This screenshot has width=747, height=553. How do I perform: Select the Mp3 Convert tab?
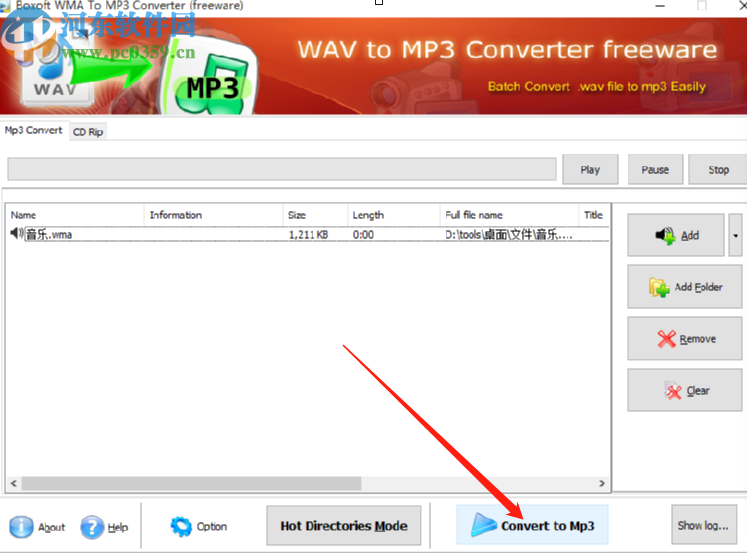(33, 130)
